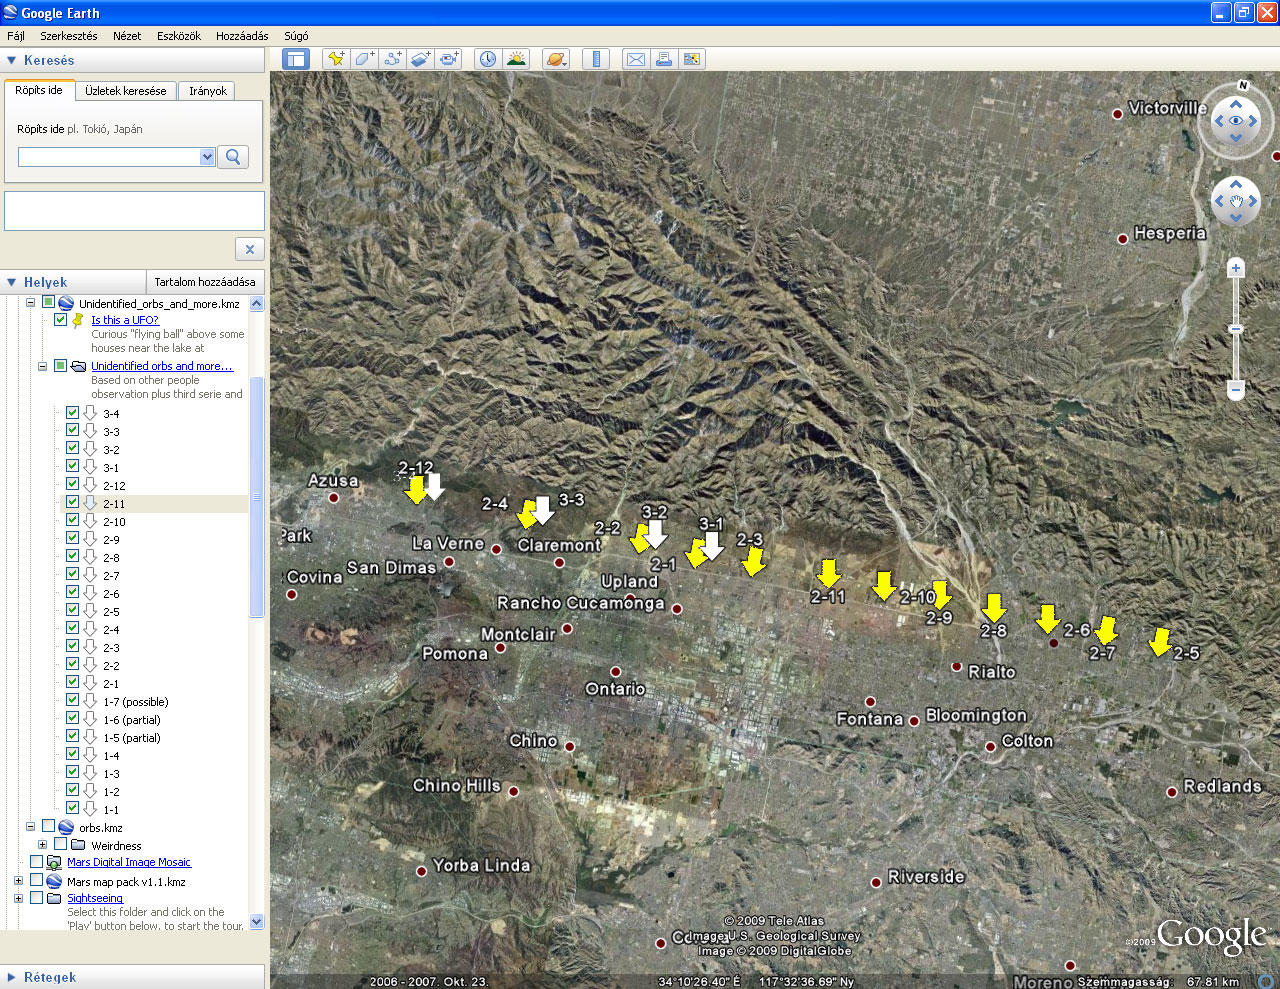Click the Tartalom hozzáadása button
Image resolution: width=1280 pixels, height=989 pixels.
pos(205,282)
